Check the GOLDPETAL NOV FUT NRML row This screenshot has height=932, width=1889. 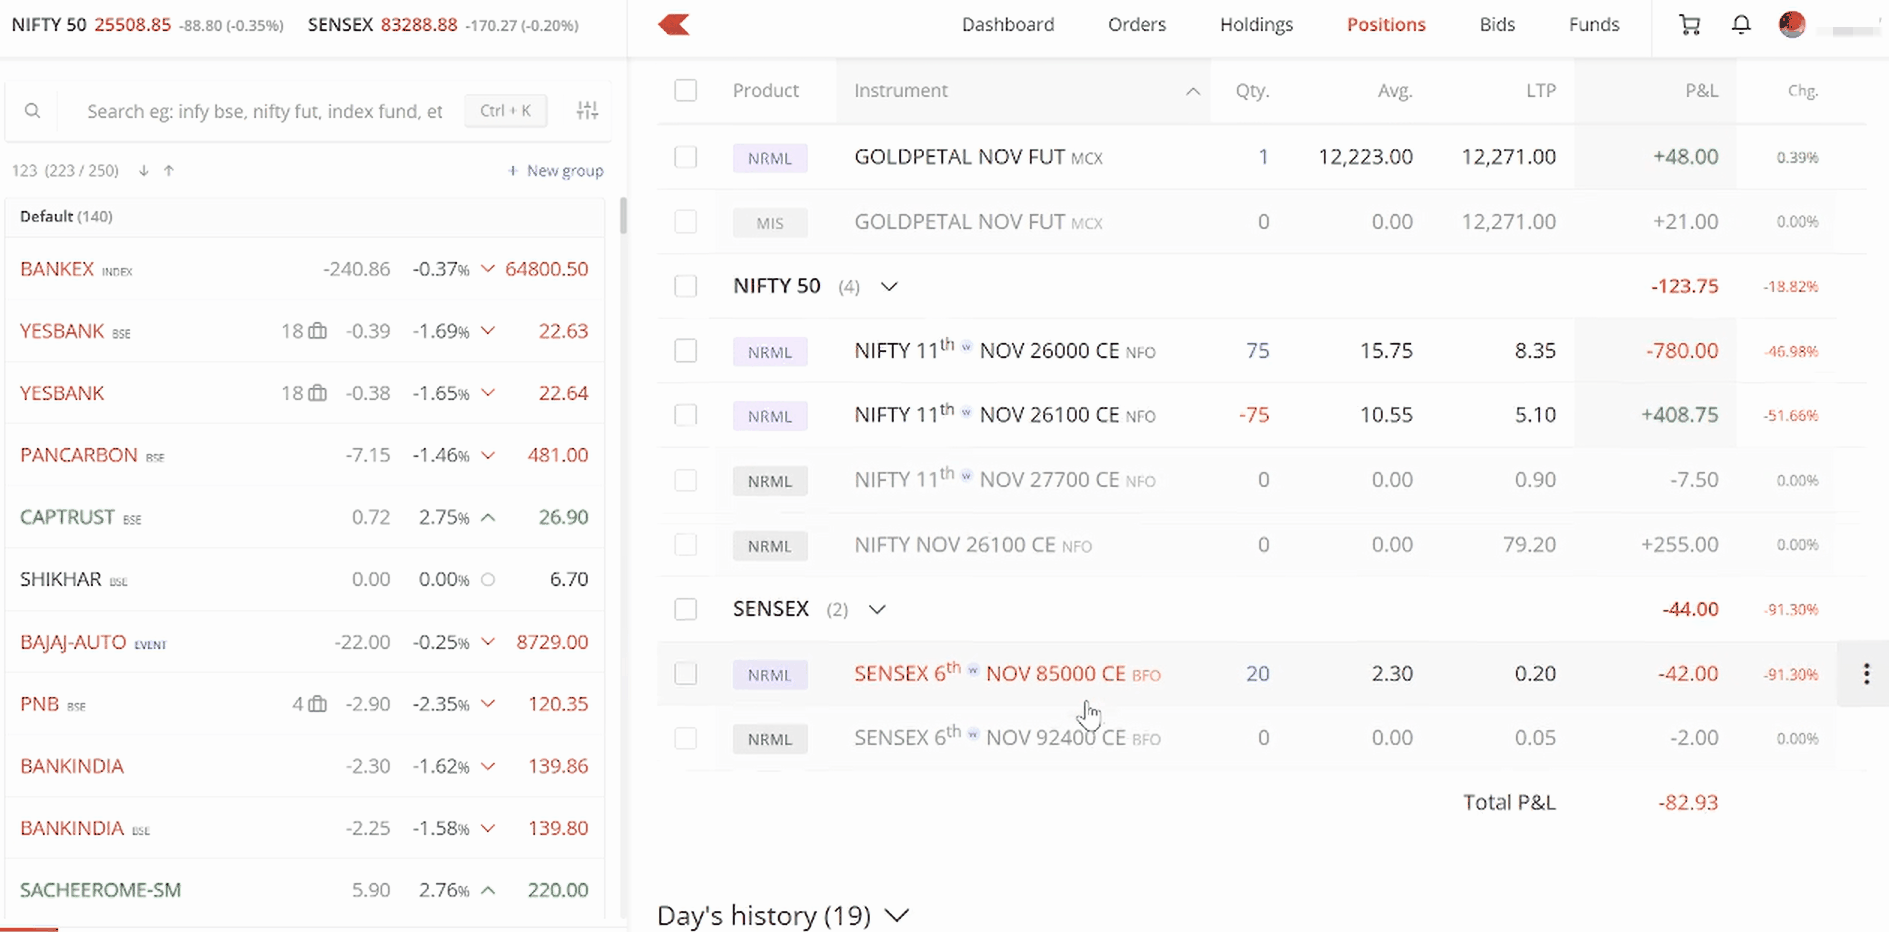[x=686, y=157]
